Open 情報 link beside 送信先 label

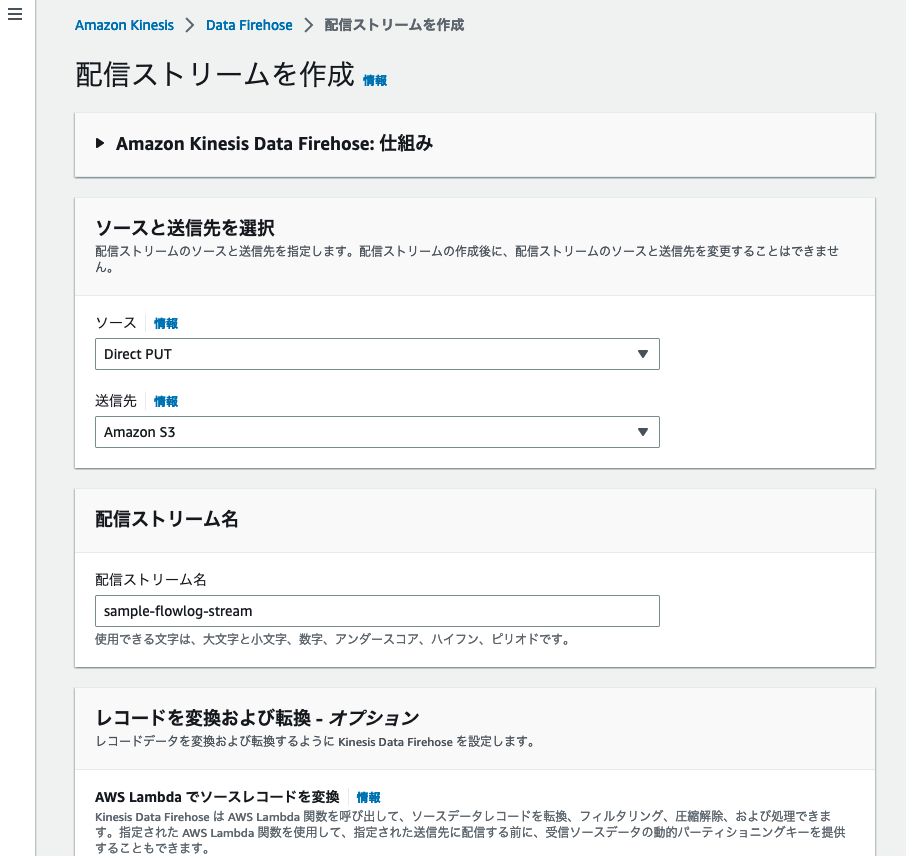166,401
